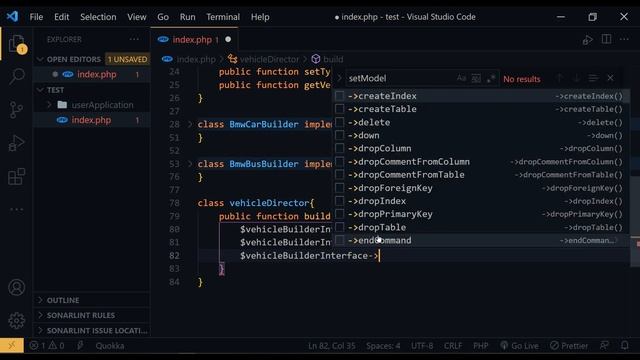
Task: Collapse the Open Editors section
Action: click(x=40, y=59)
